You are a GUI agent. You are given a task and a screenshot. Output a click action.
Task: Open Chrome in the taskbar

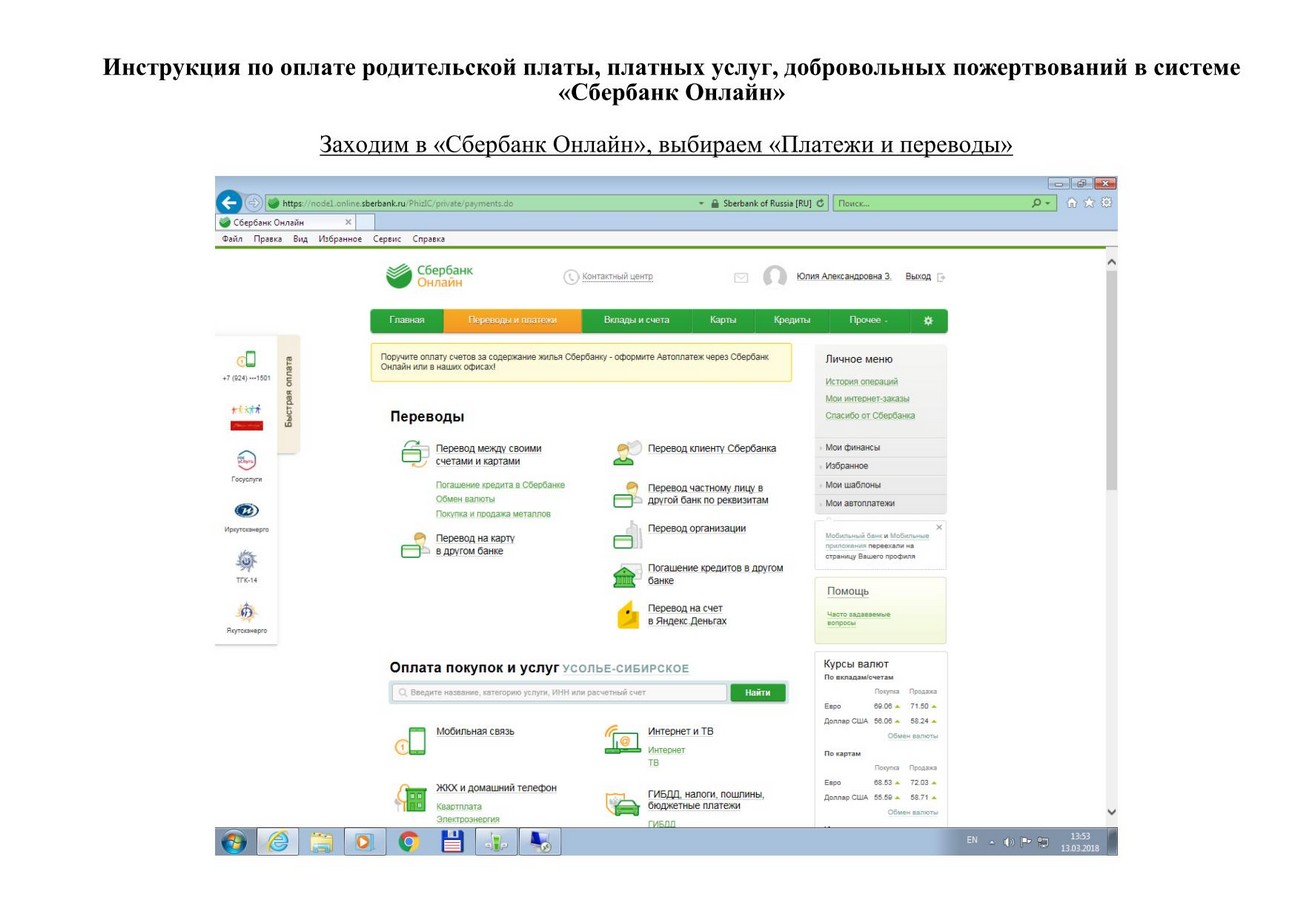point(408,842)
